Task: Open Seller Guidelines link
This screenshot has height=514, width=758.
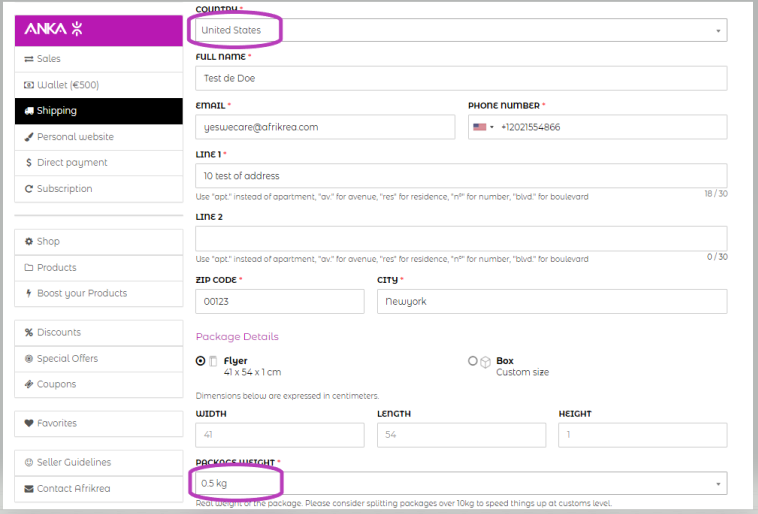Action: pyautogui.click(x=99, y=462)
